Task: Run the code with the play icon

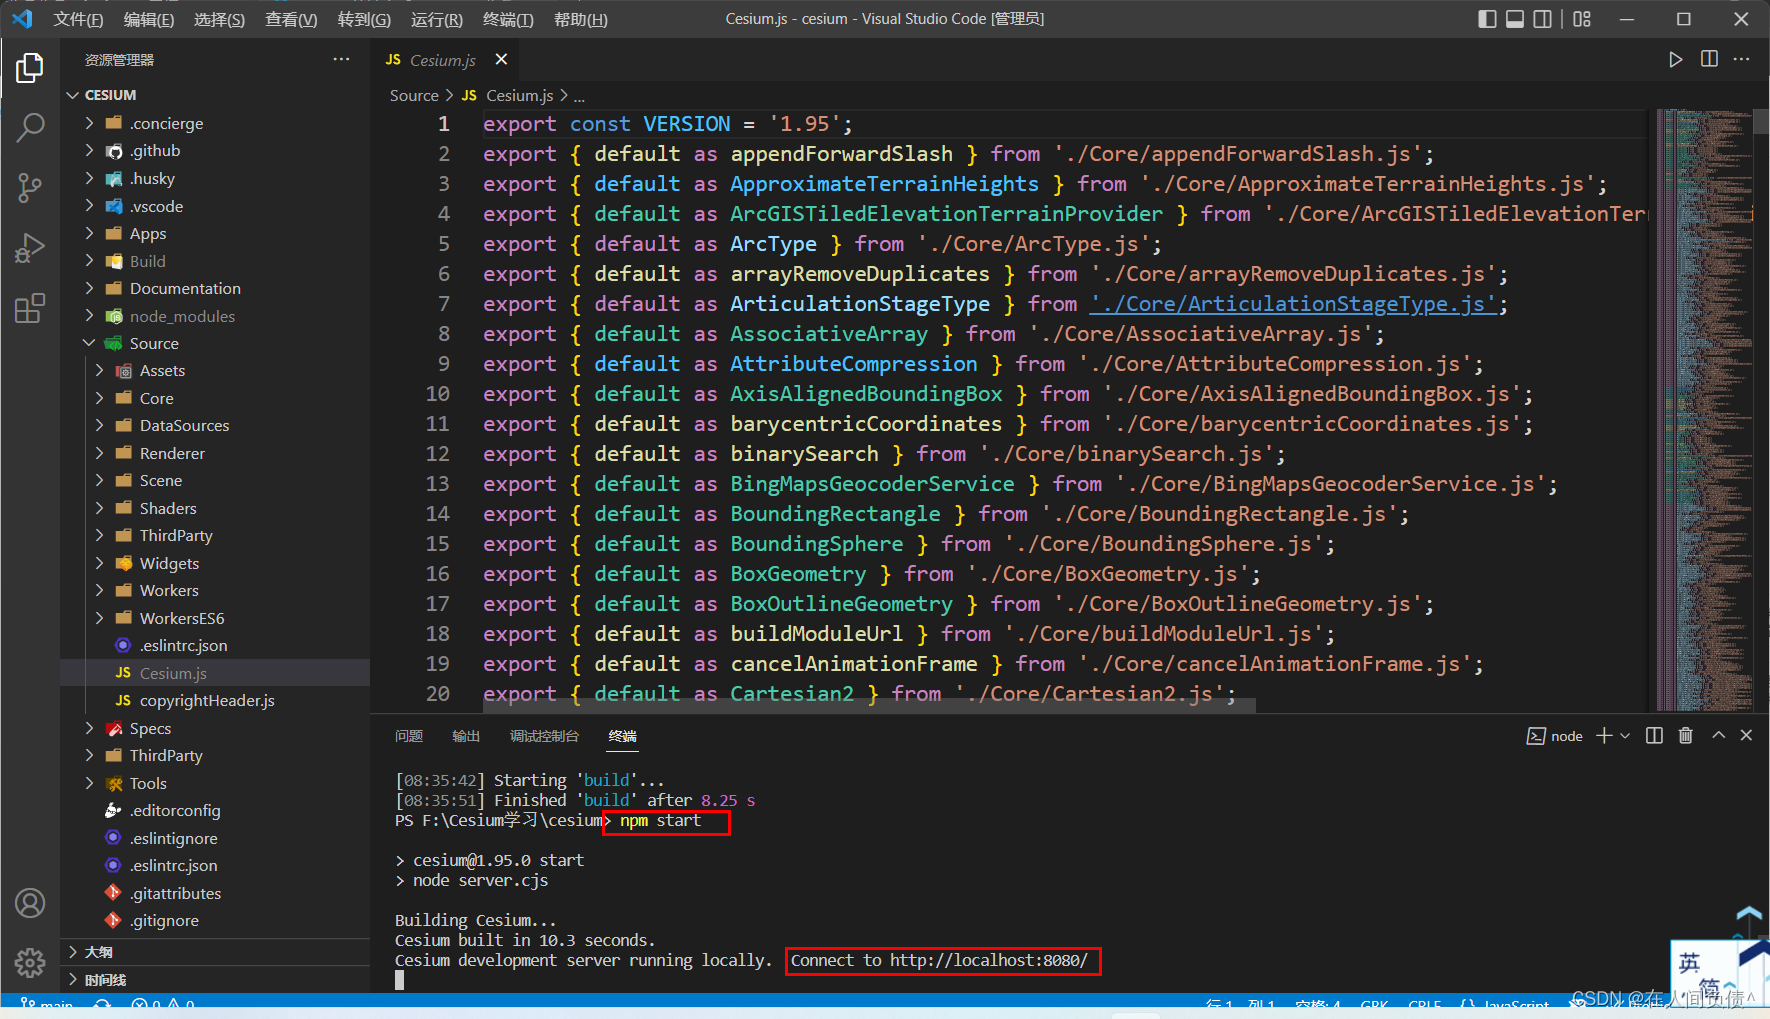Action: coord(1675,60)
